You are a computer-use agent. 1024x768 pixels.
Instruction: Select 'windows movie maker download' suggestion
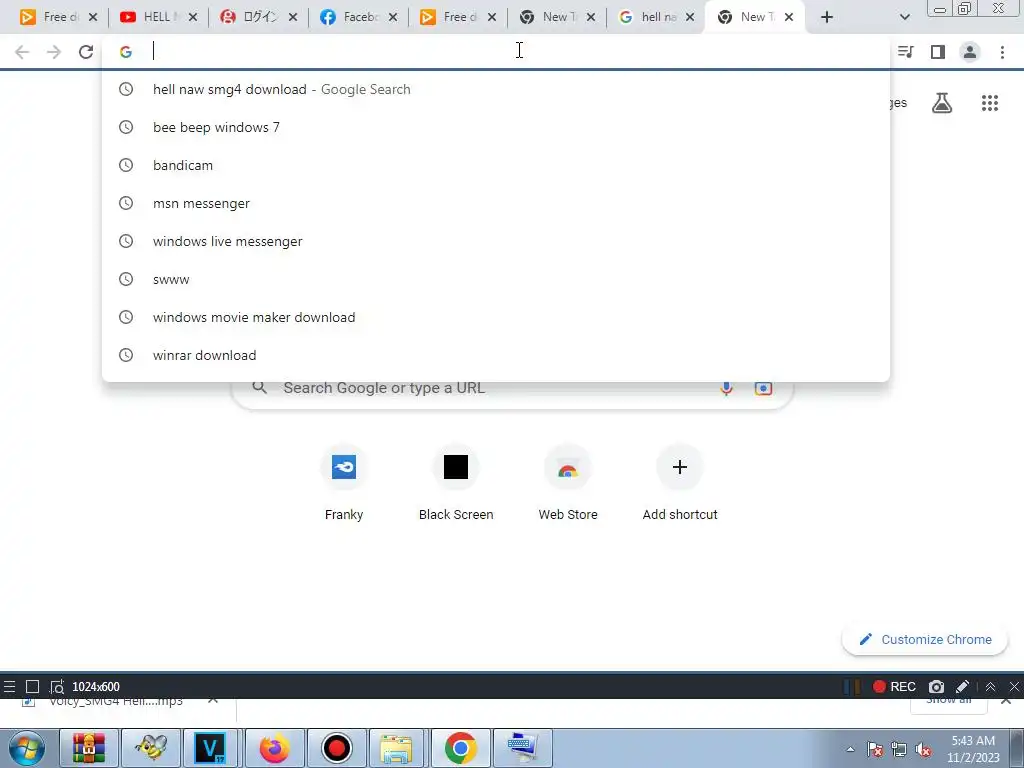point(496,317)
